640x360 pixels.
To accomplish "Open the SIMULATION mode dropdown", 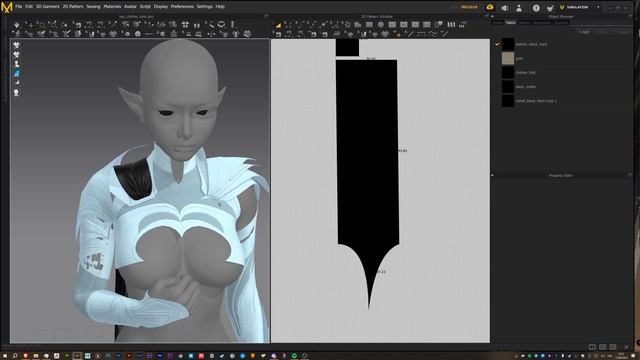I will [x=580, y=7].
